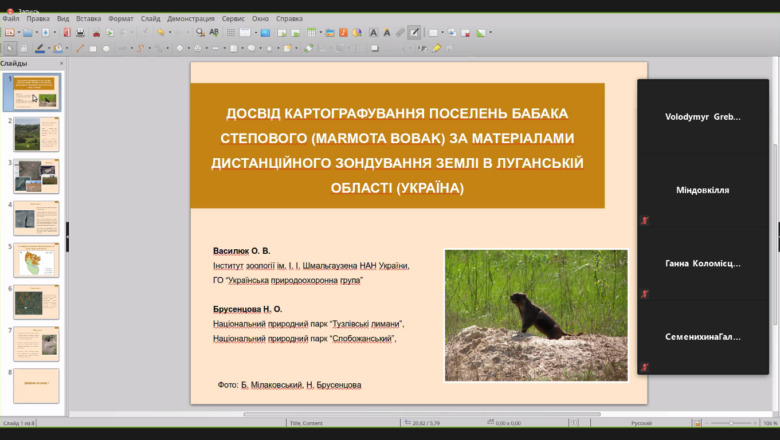Toggle the Show Draw Functions button

coord(414,33)
